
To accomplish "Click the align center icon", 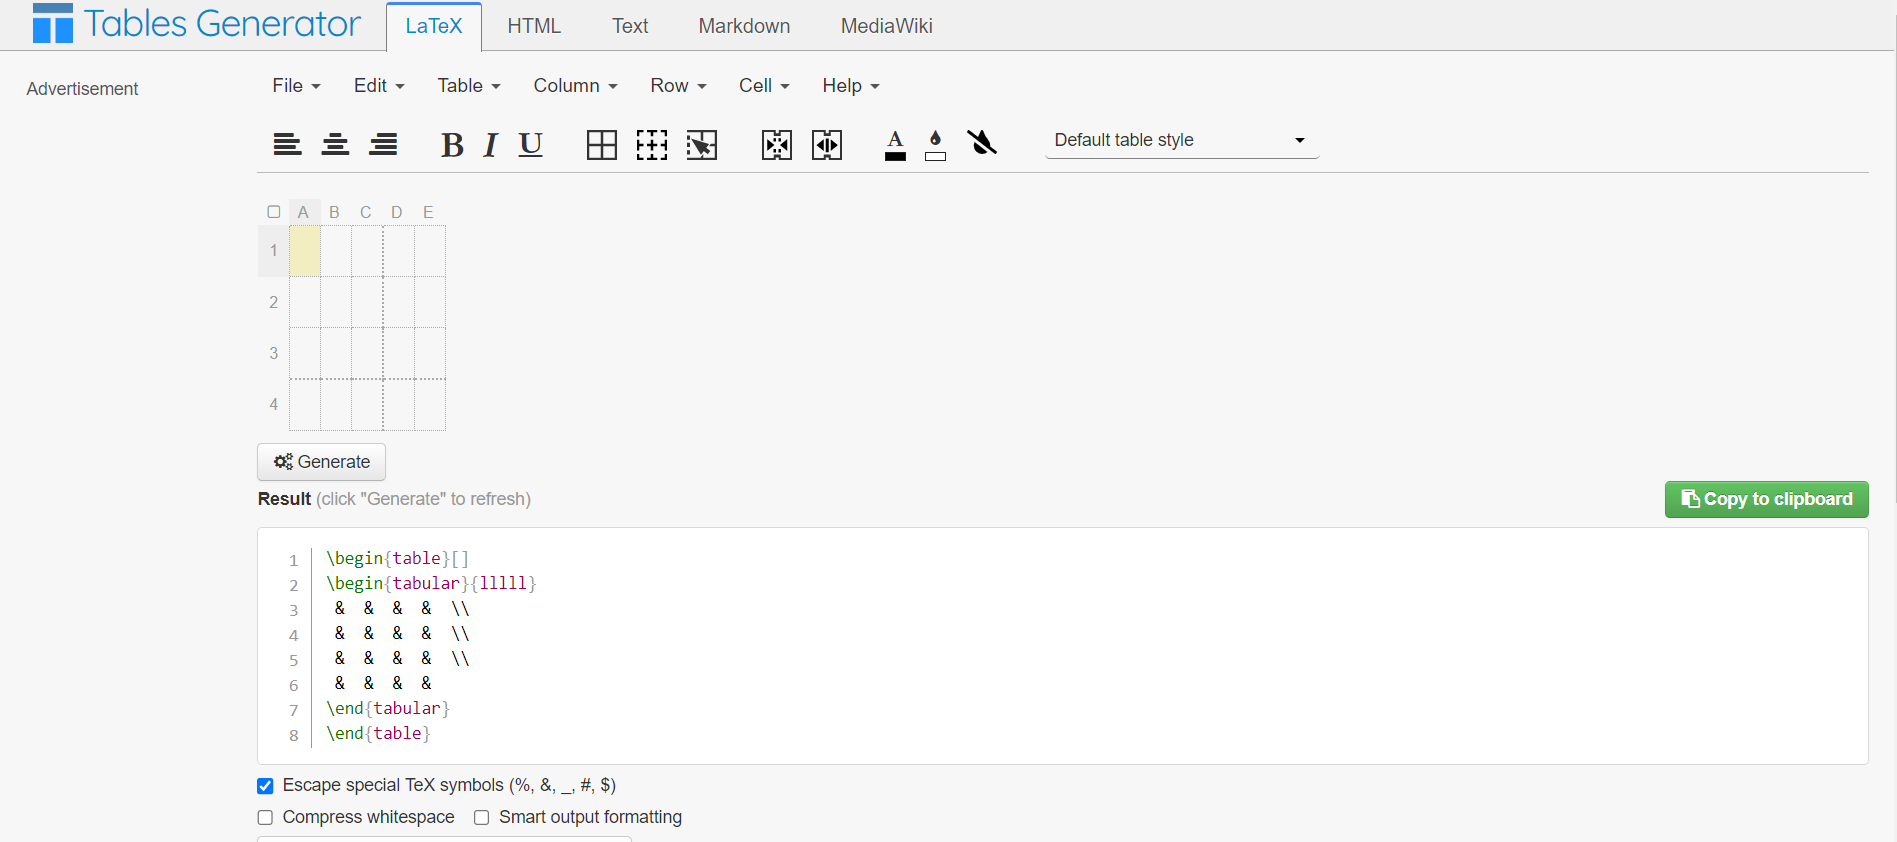I will [335, 145].
